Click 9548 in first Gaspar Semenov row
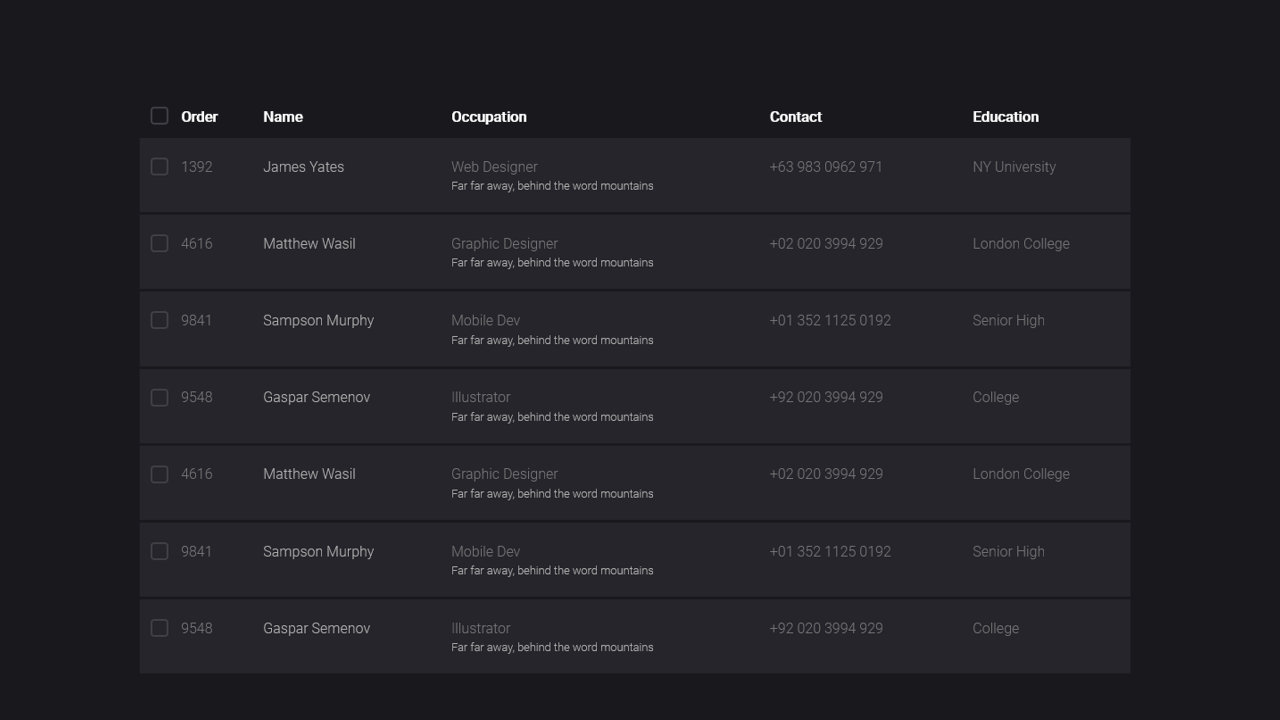This screenshot has width=1280, height=720. [197, 397]
